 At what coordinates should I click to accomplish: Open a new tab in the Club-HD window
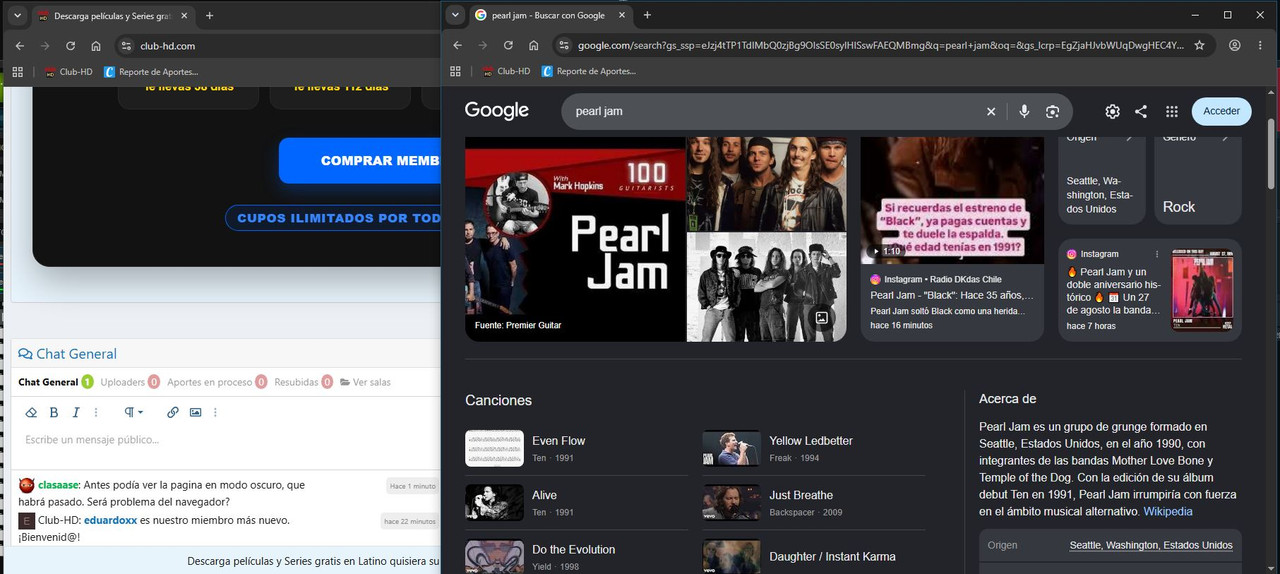209,16
